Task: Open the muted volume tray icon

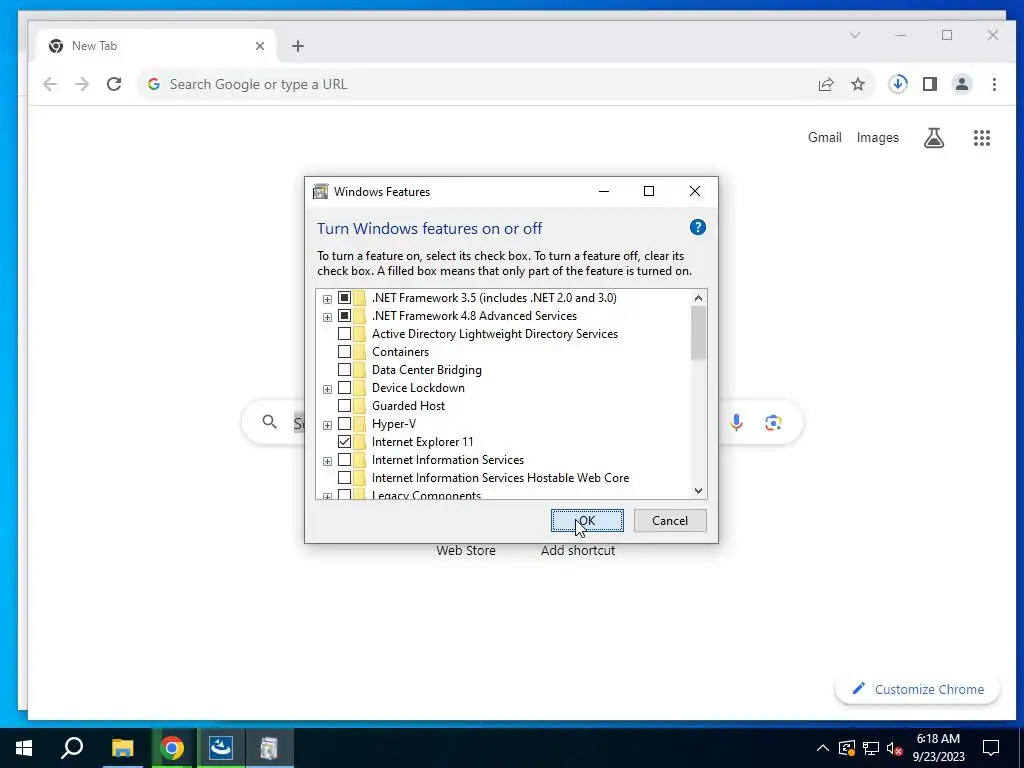Action: click(894, 748)
